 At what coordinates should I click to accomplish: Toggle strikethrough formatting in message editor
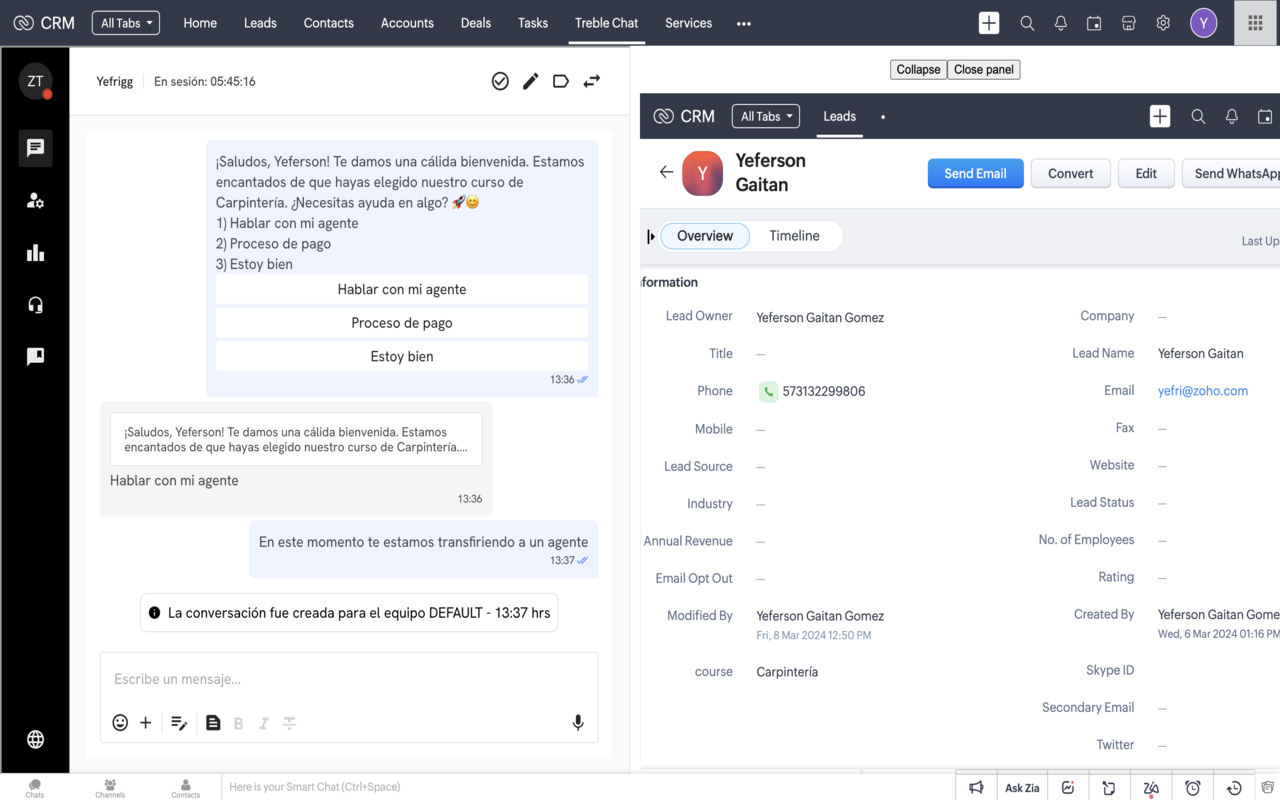[290, 723]
